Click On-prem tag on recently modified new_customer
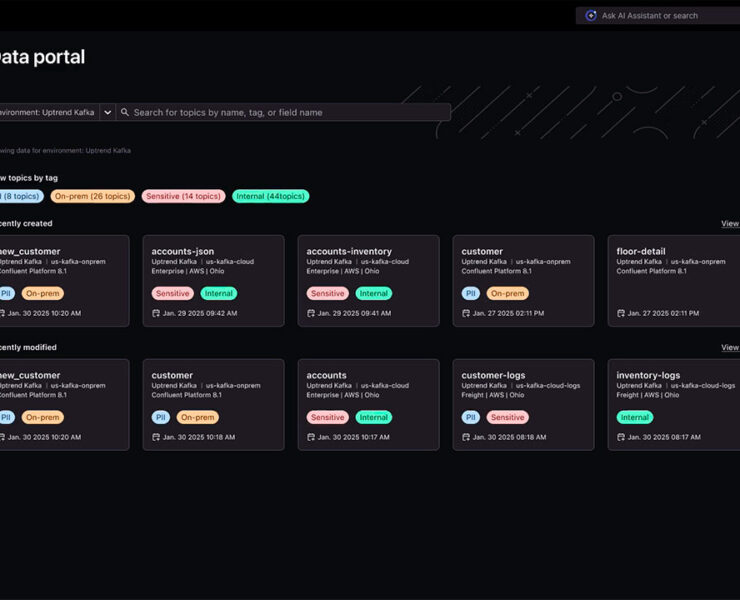The image size is (740, 600). (x=42, y=417)
